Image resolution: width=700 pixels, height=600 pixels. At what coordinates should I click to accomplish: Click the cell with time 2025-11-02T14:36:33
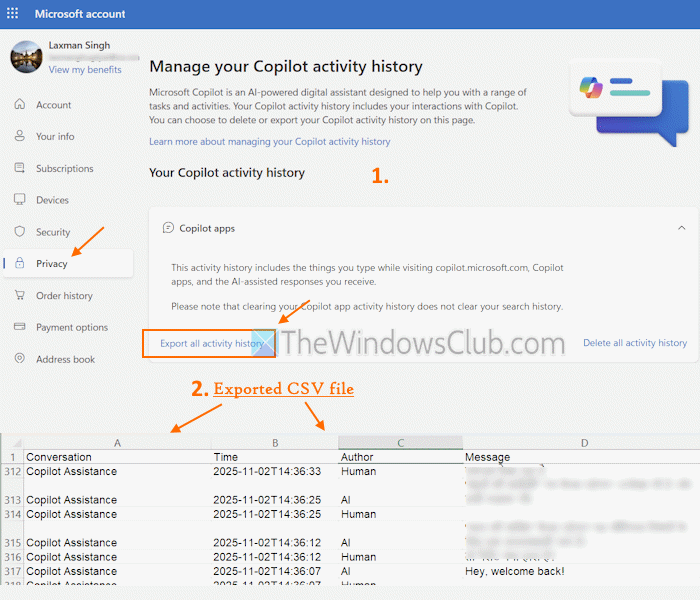275,471
